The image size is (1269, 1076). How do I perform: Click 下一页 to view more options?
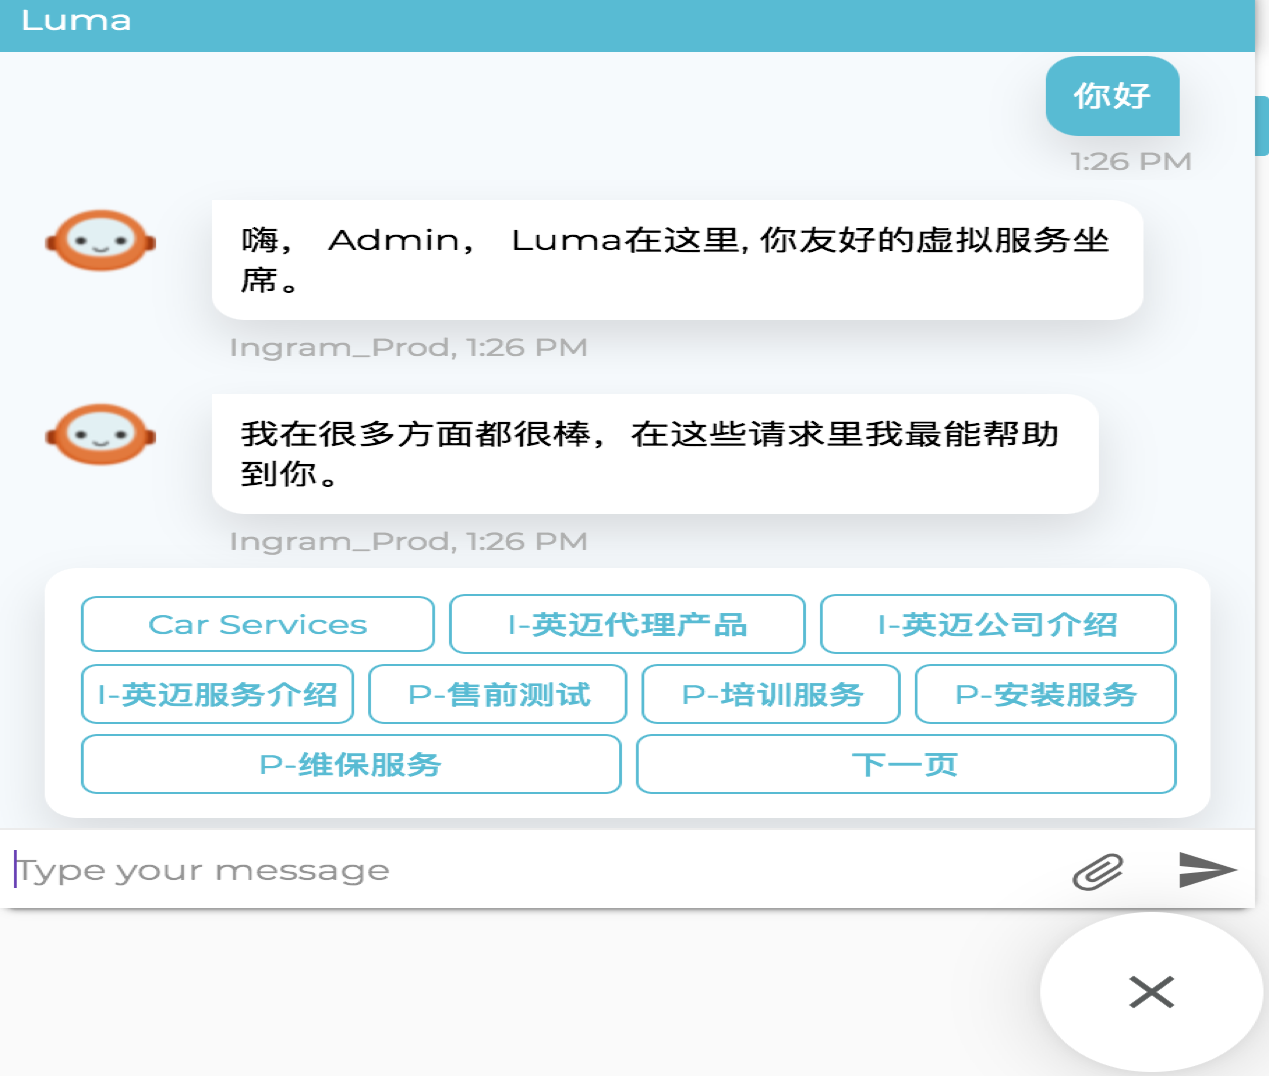(907, 764)
